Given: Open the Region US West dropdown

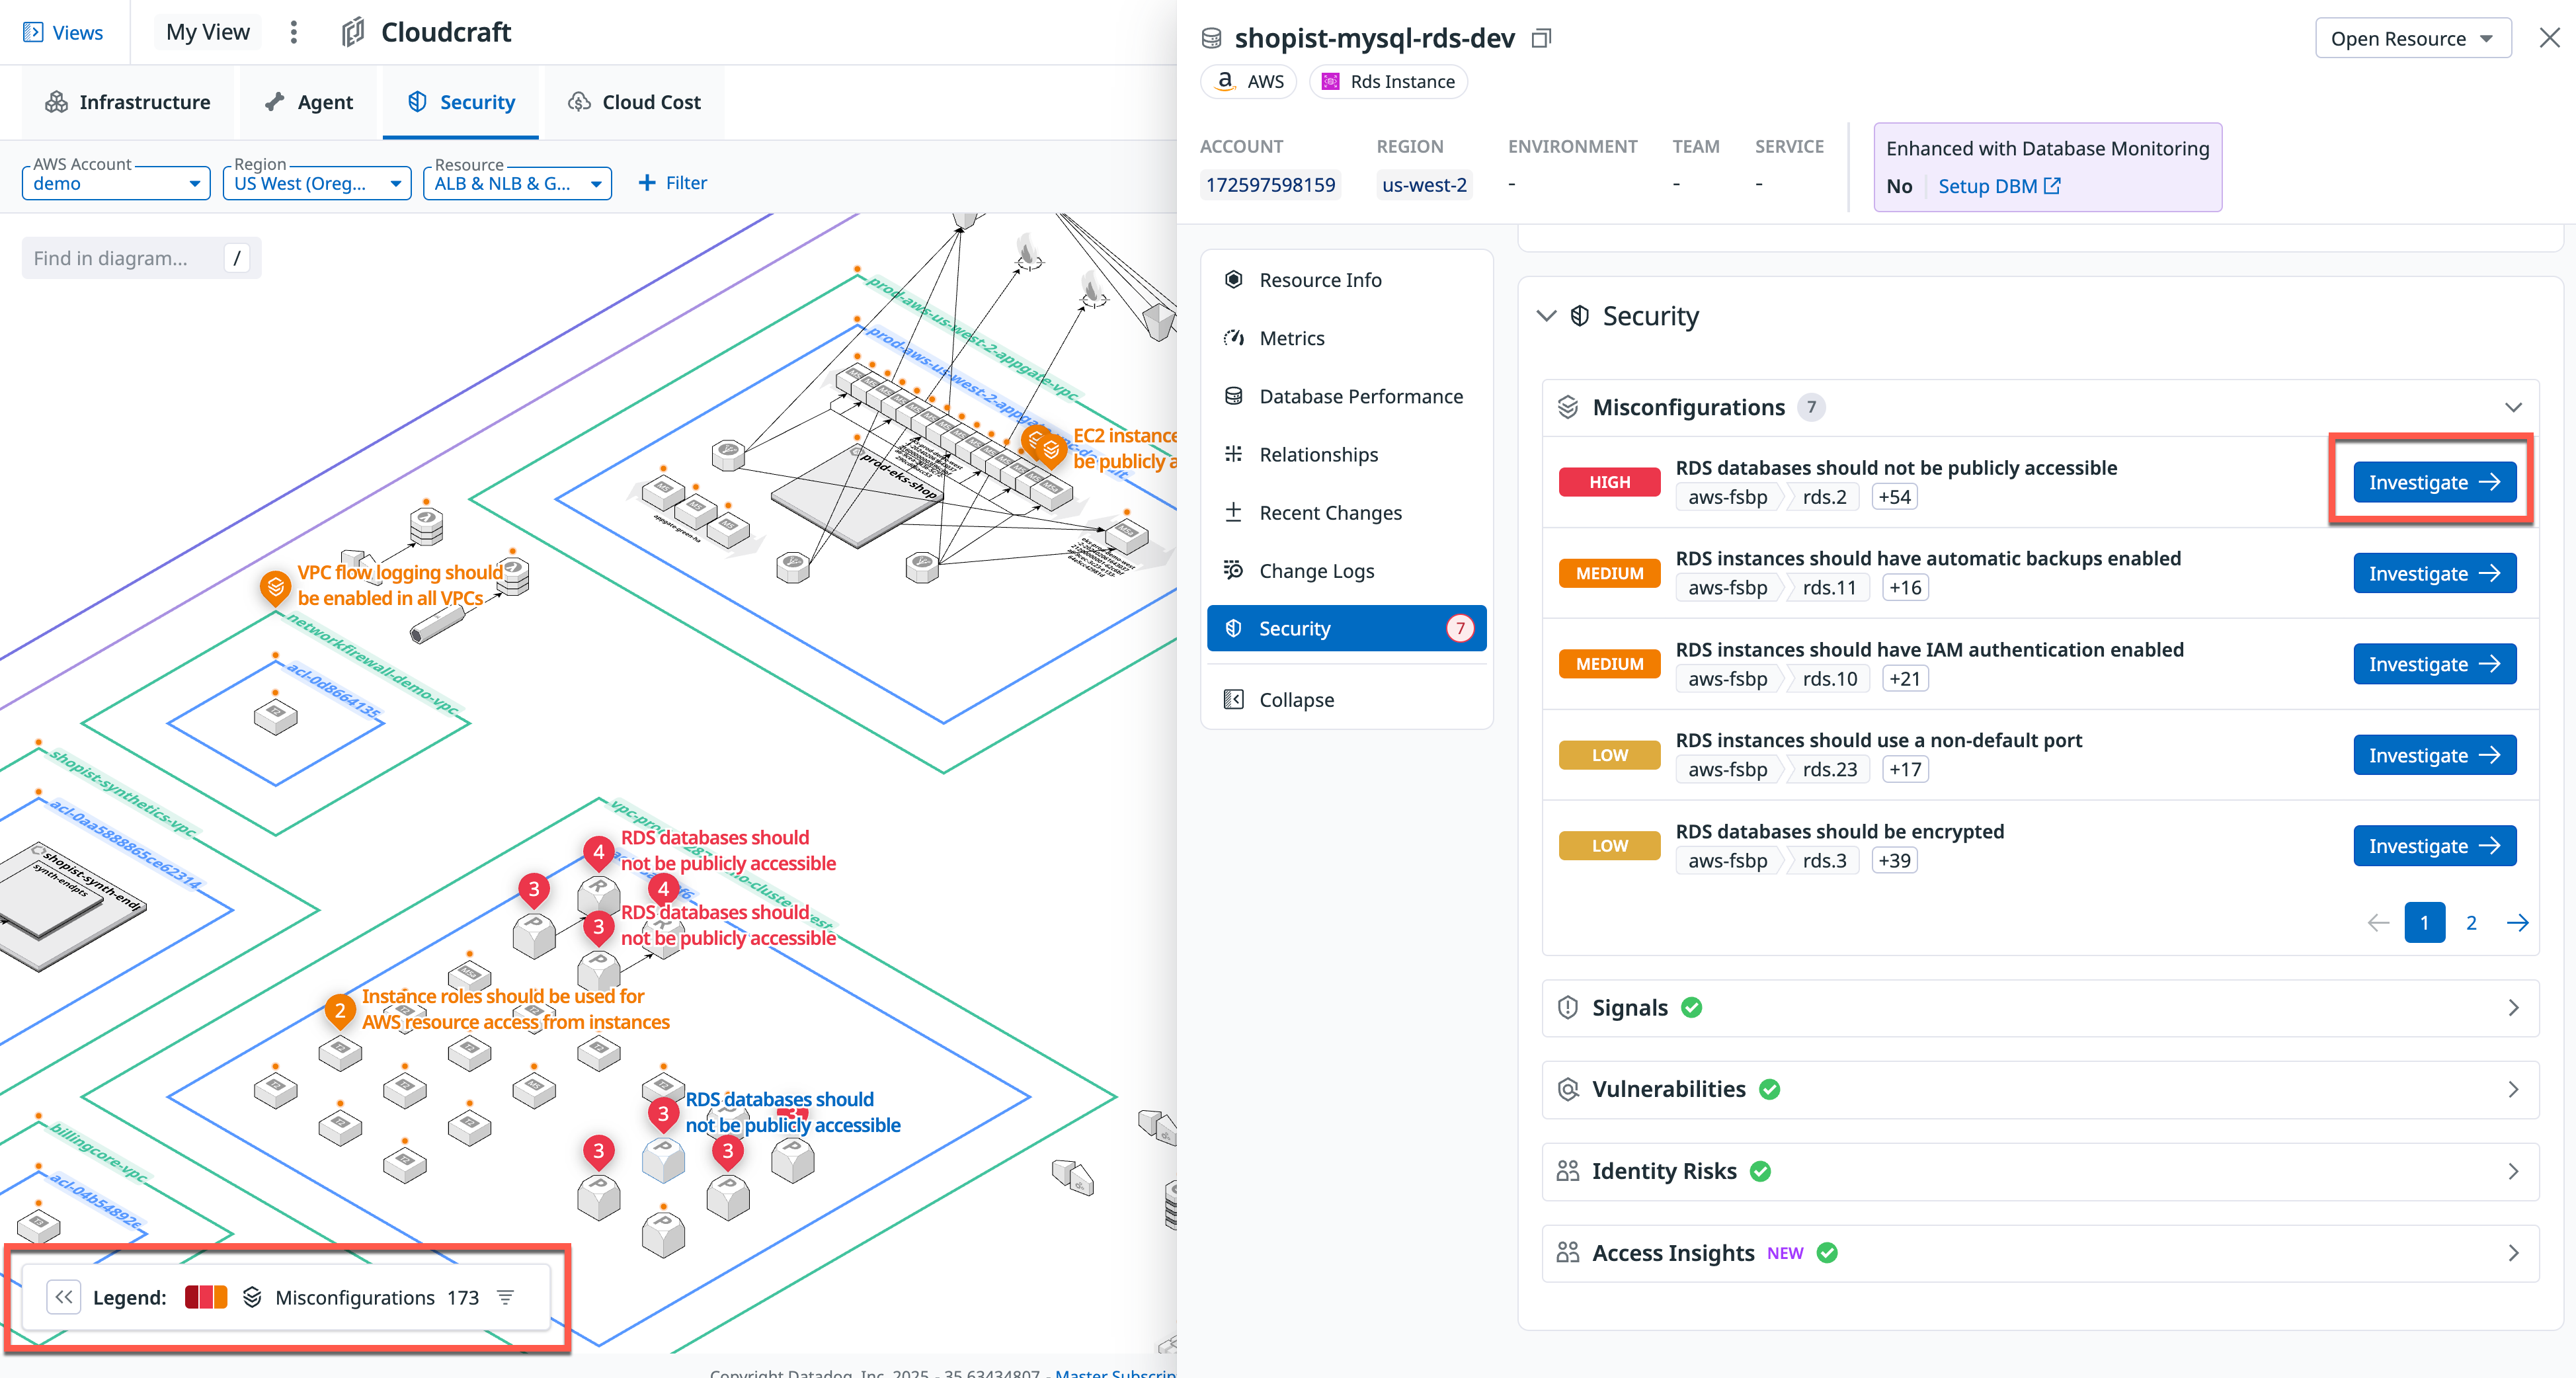Looking at the screenshot, I should (x=316, y=183).
